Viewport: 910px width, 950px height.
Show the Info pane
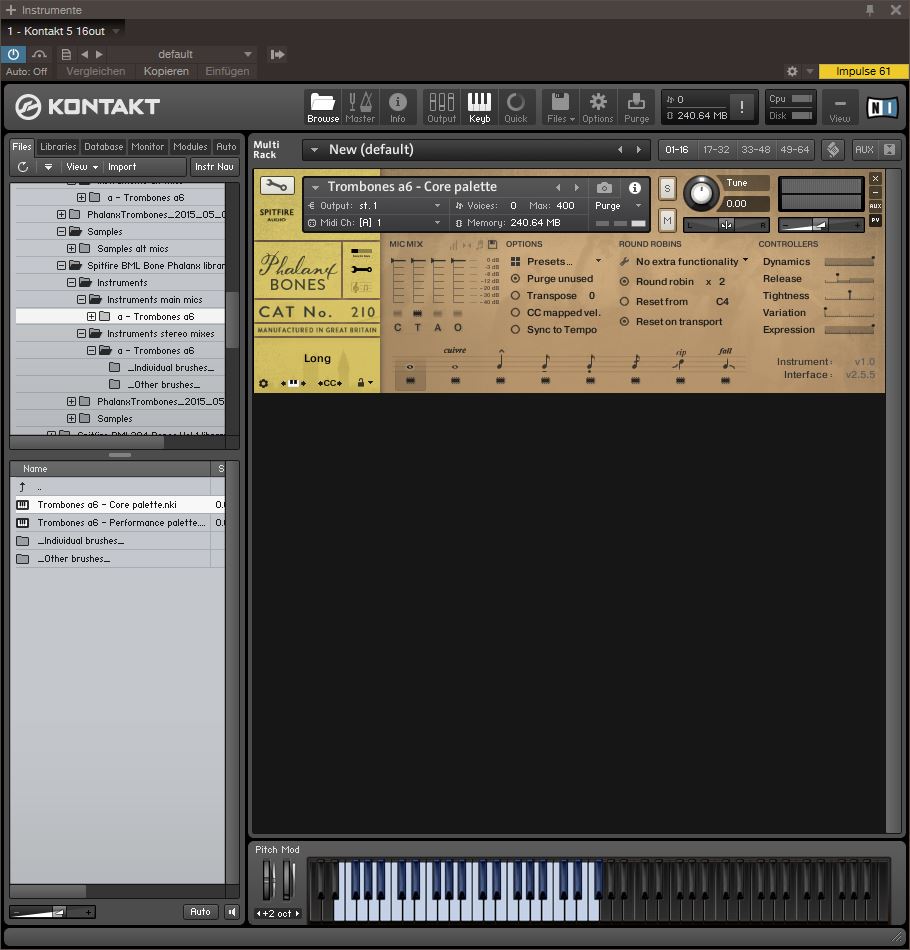point(397,107)
